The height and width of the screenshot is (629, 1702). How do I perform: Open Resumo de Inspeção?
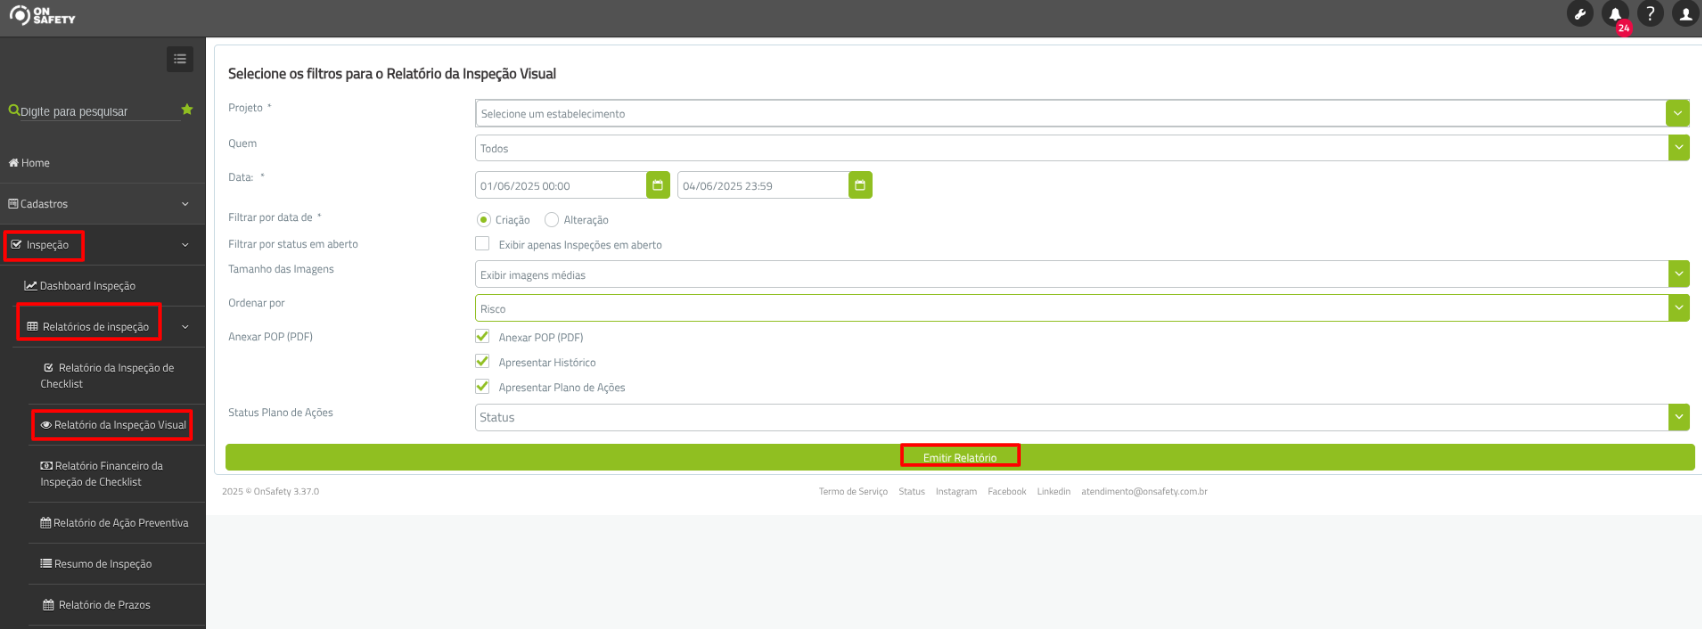[x=96, y=564]
